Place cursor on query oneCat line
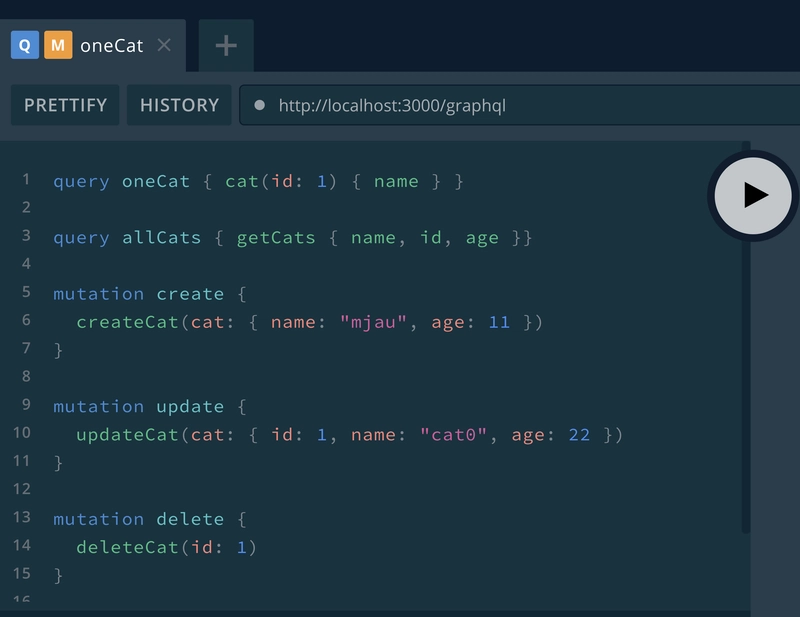 tap(258, 182)
